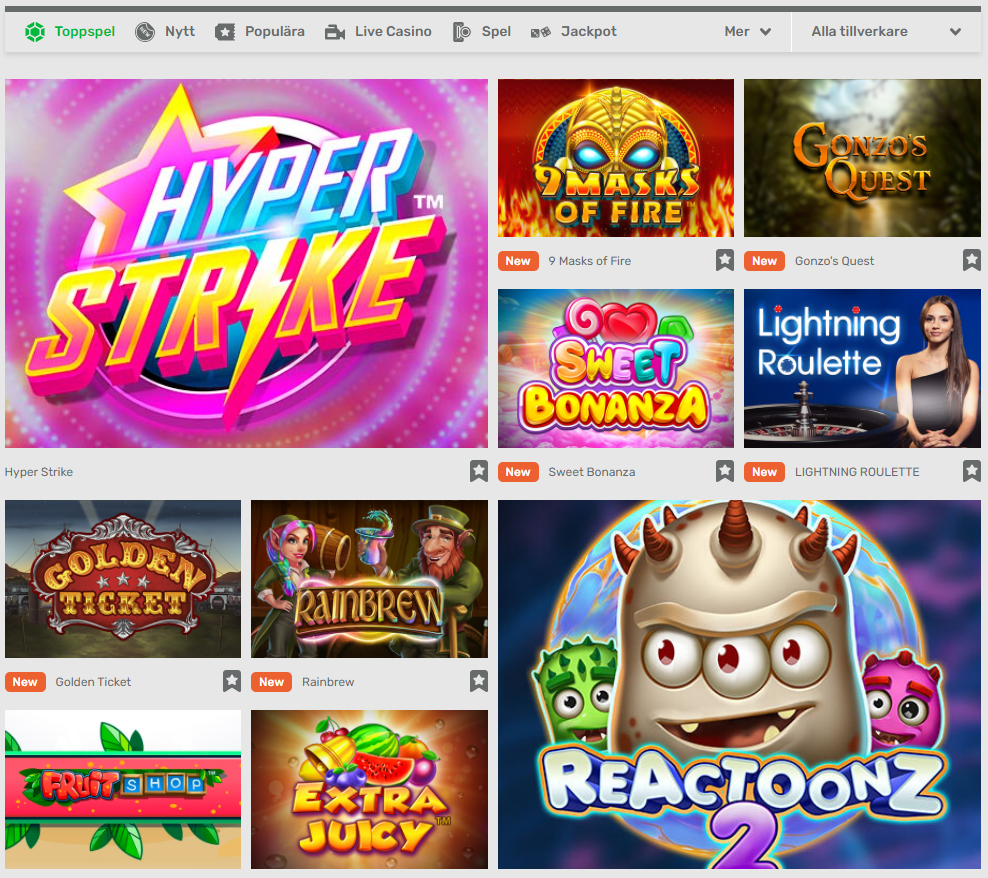Click the New badge beside LIGHTNING ROULETTE
Image resolution: width=988 pixels, height=878 pixels.
(x=764, y=471)
